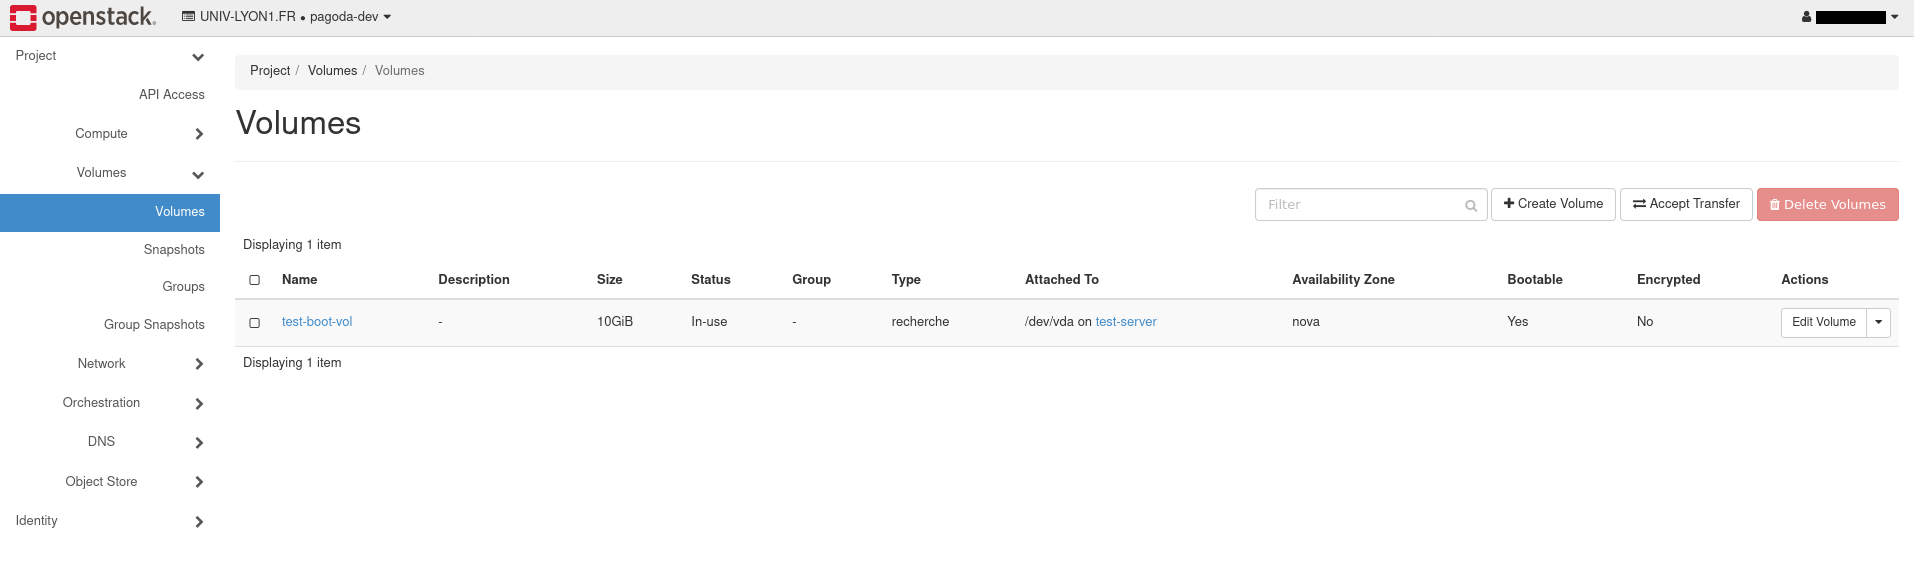Viewport: 1914px width, 567px height.
Task: Toggle the select-all volumes checkbox
Action: [255, 280]
